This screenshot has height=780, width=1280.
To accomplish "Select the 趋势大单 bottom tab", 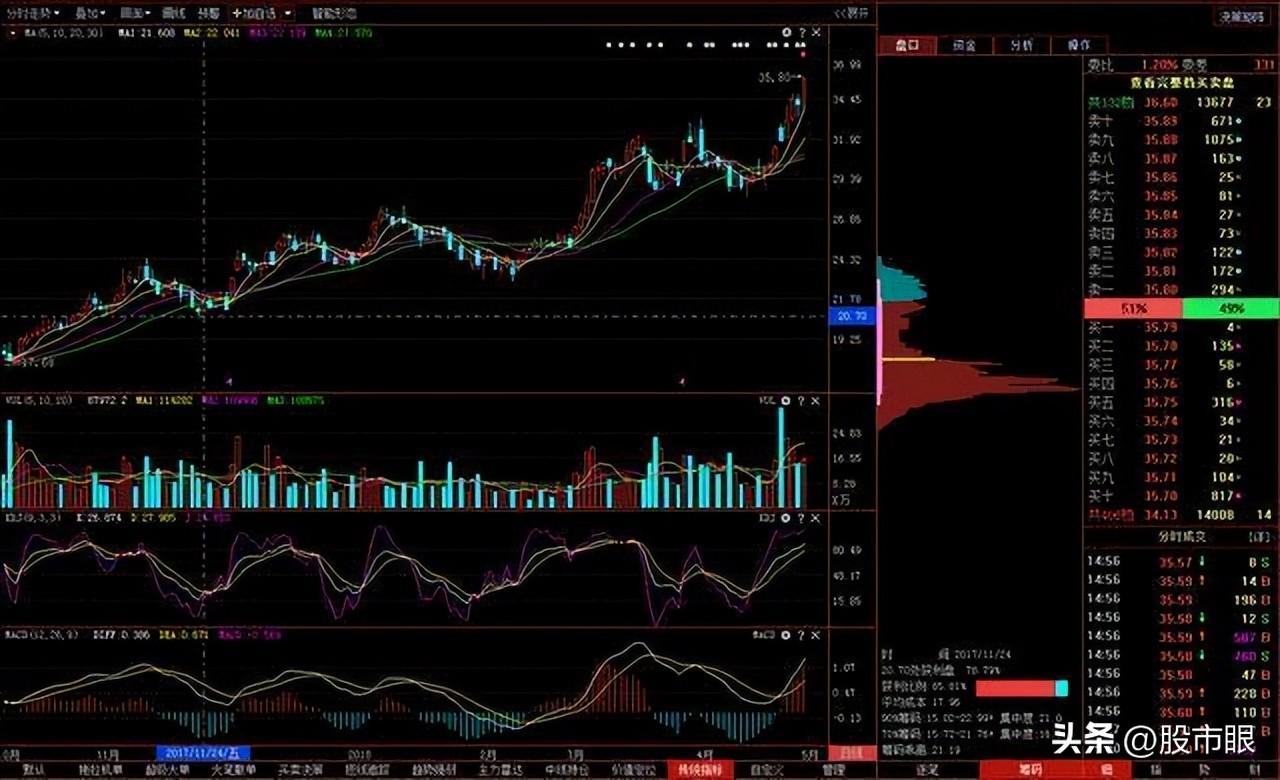I will point(168,771).
